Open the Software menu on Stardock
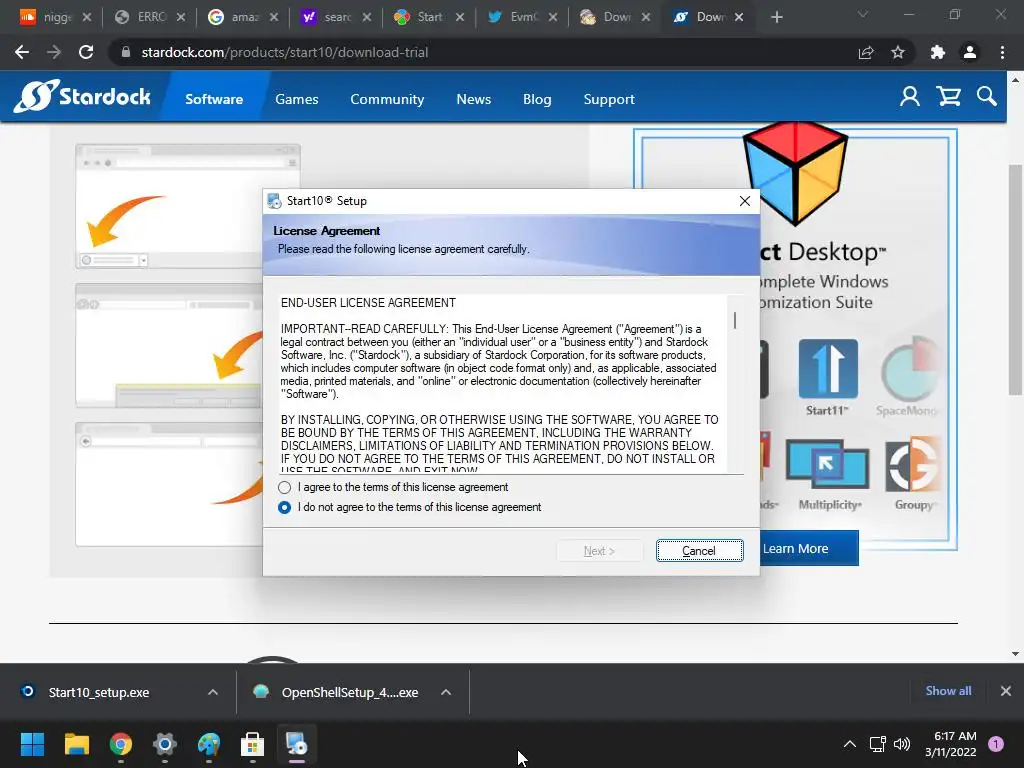 point(214,99)
